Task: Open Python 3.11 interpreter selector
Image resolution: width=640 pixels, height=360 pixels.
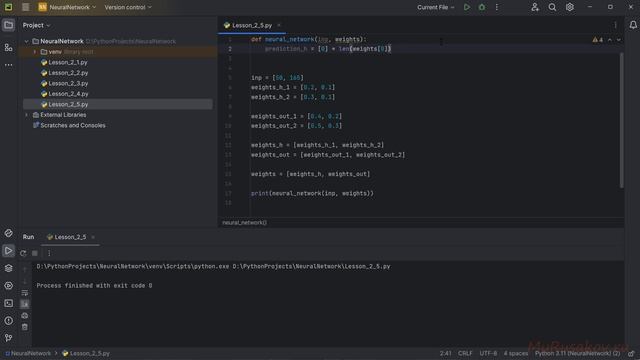Action: tap(577, 353)
